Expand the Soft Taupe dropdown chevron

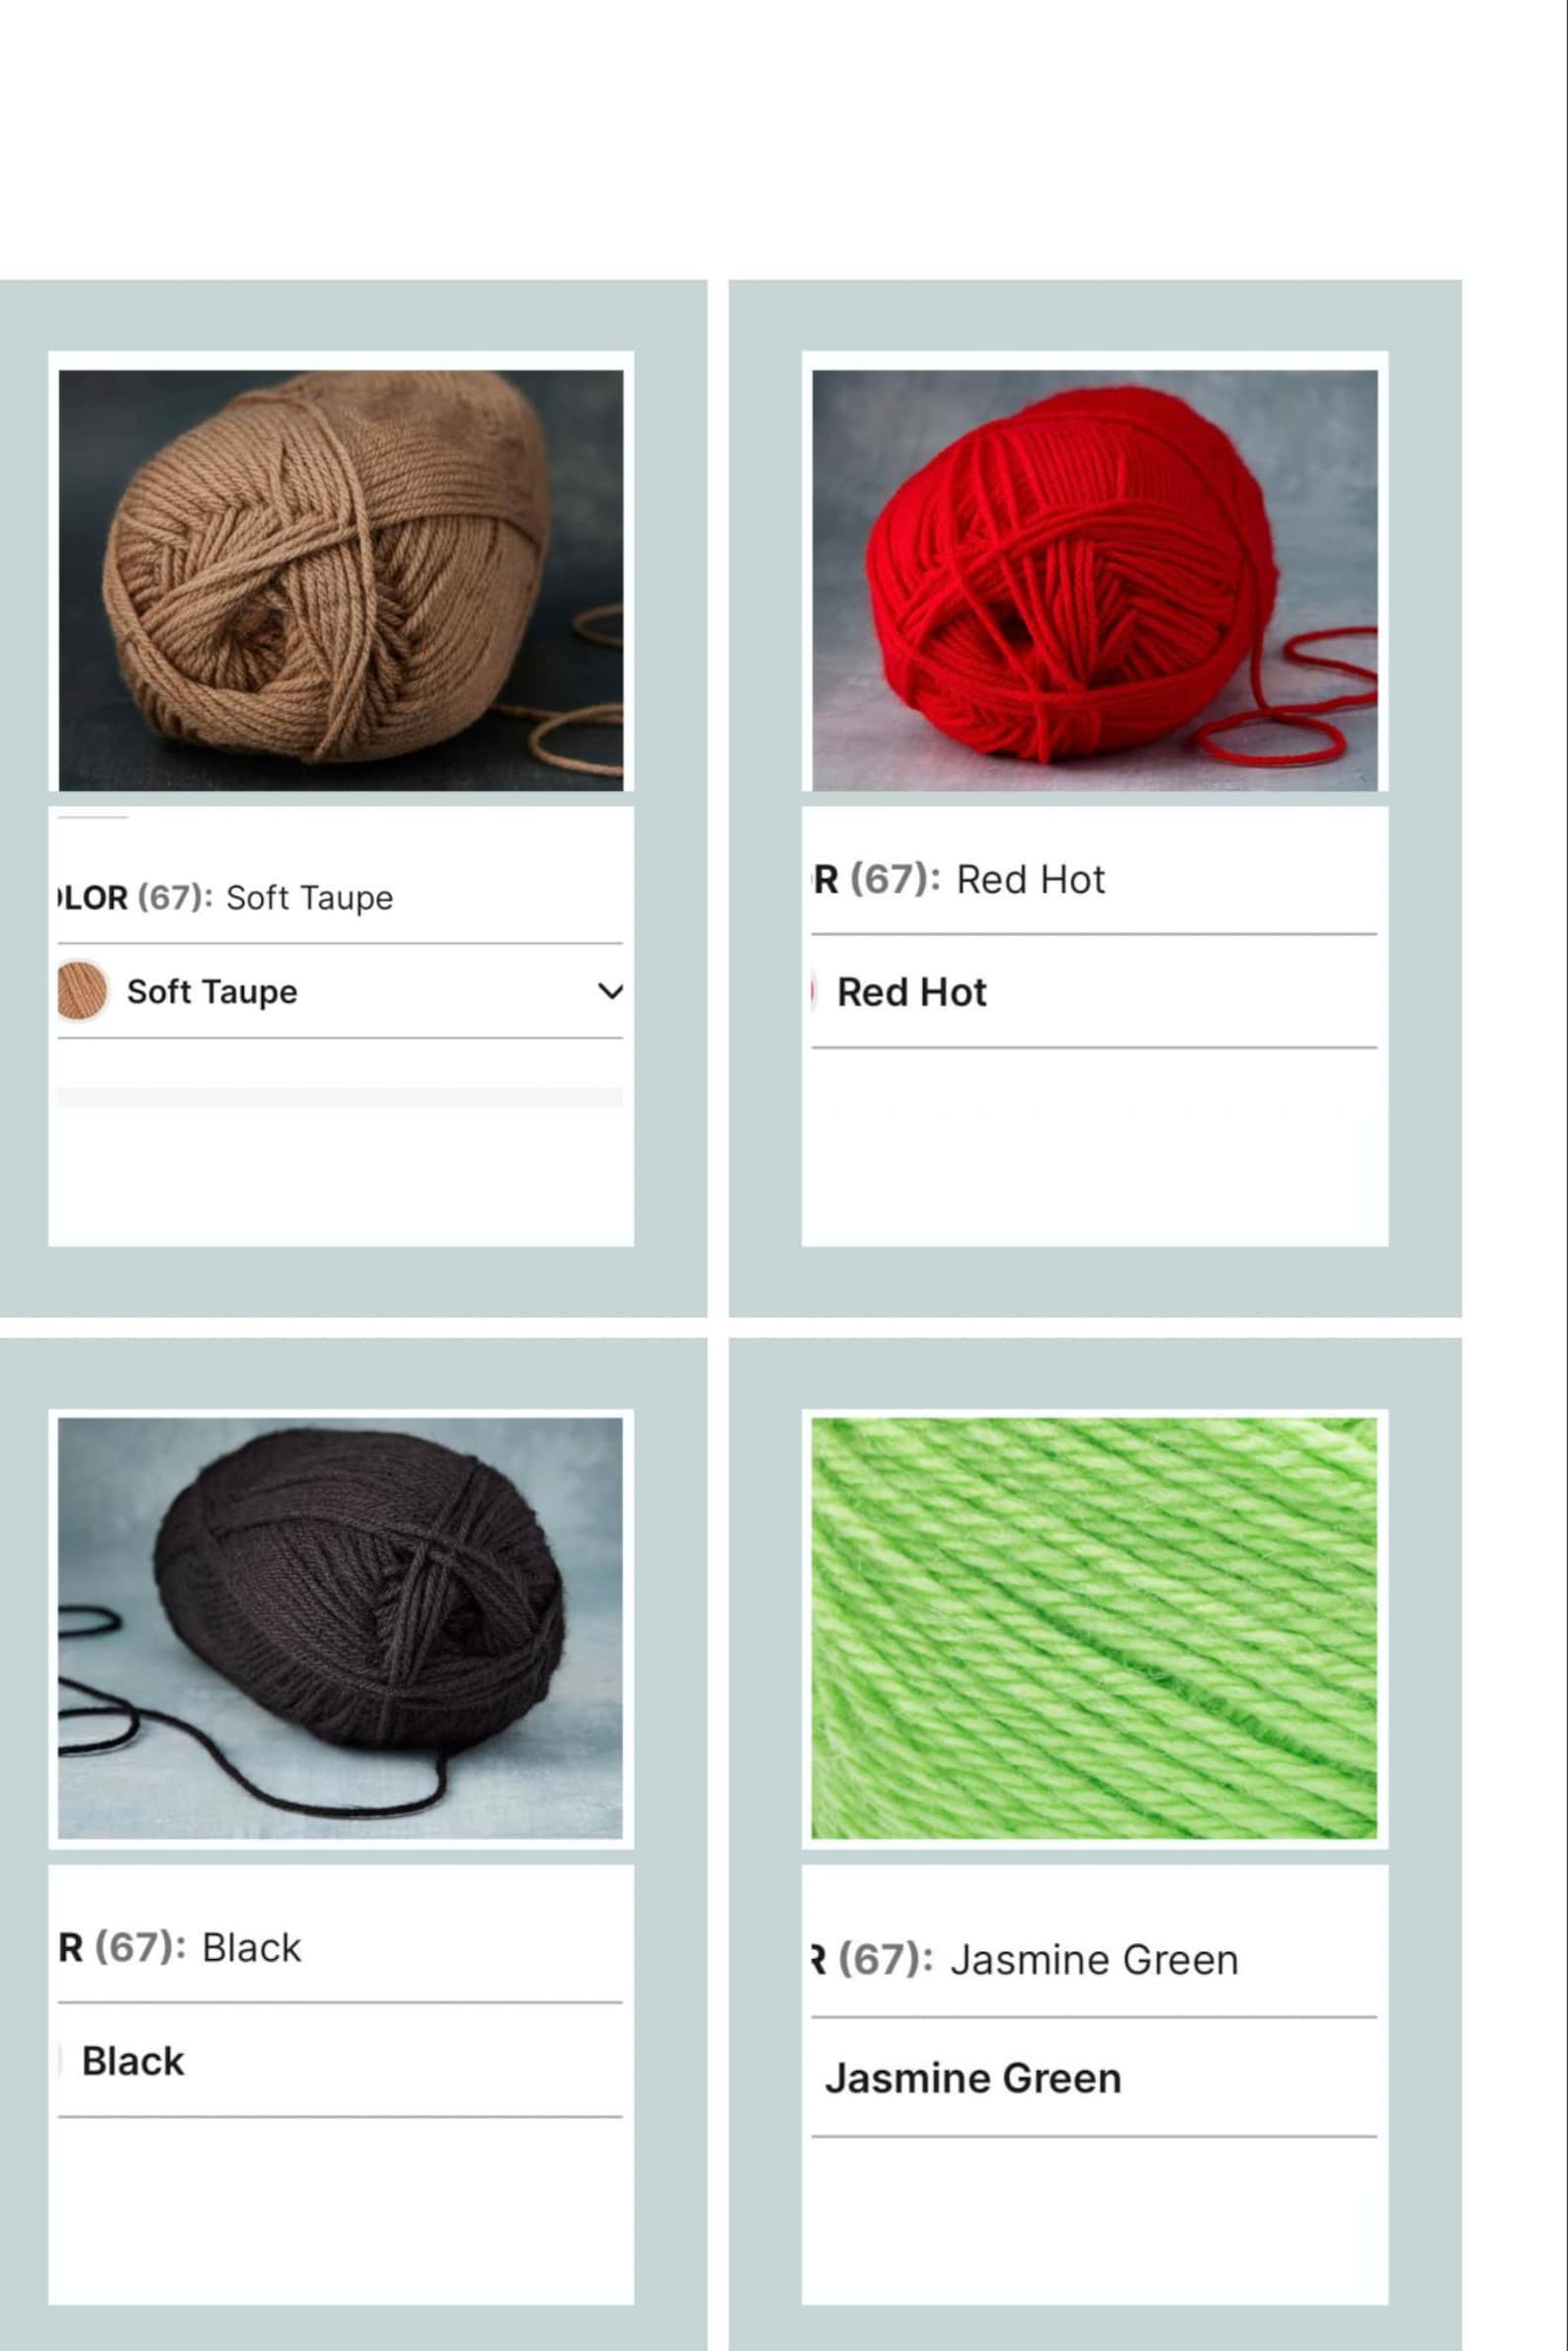[610, 991]
